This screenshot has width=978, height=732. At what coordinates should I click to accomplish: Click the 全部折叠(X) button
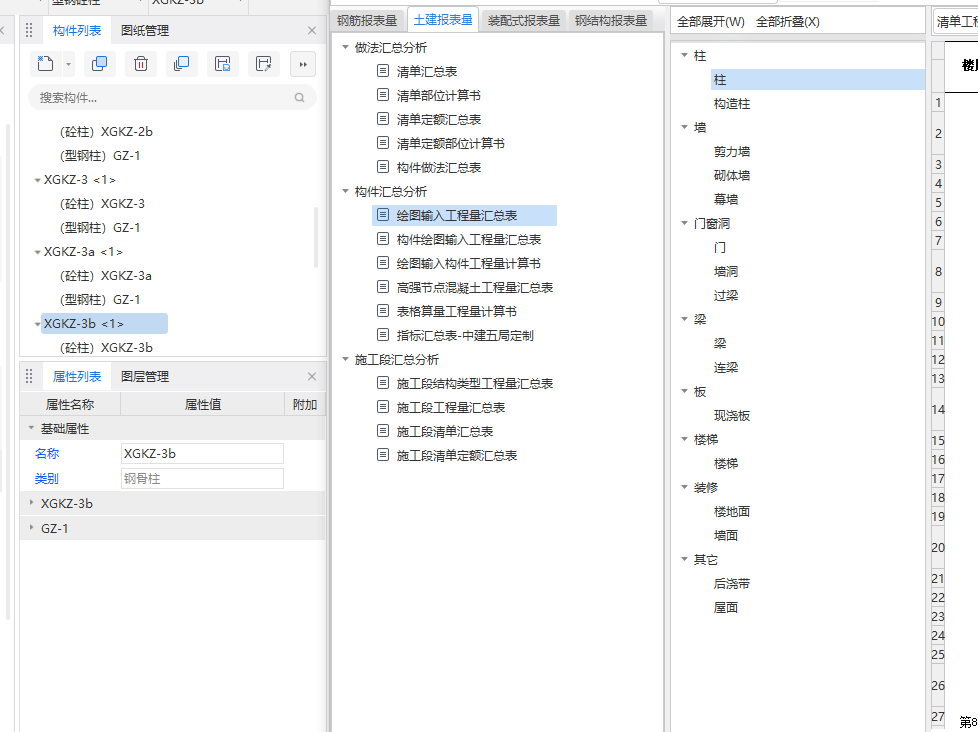click(x=788, y=22)
